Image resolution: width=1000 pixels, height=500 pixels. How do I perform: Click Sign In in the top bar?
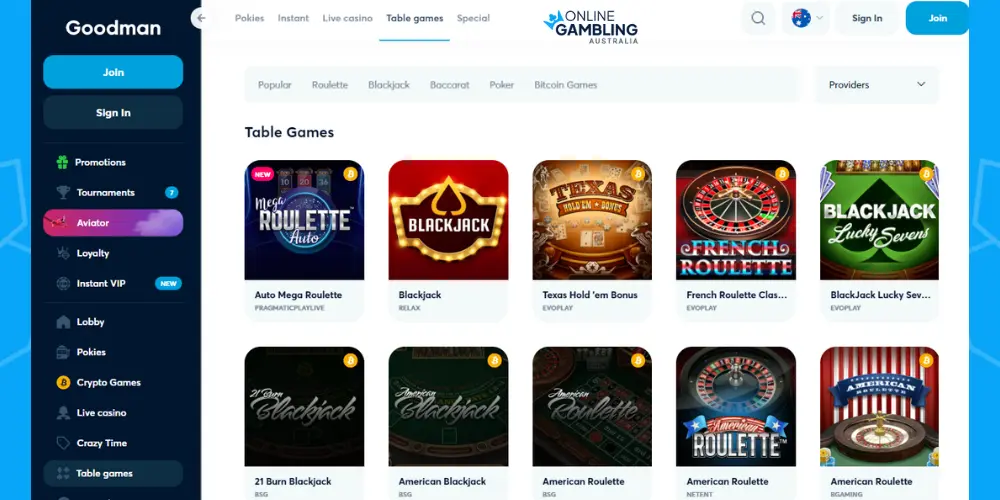pyautogui.click(x=867, y=18)
